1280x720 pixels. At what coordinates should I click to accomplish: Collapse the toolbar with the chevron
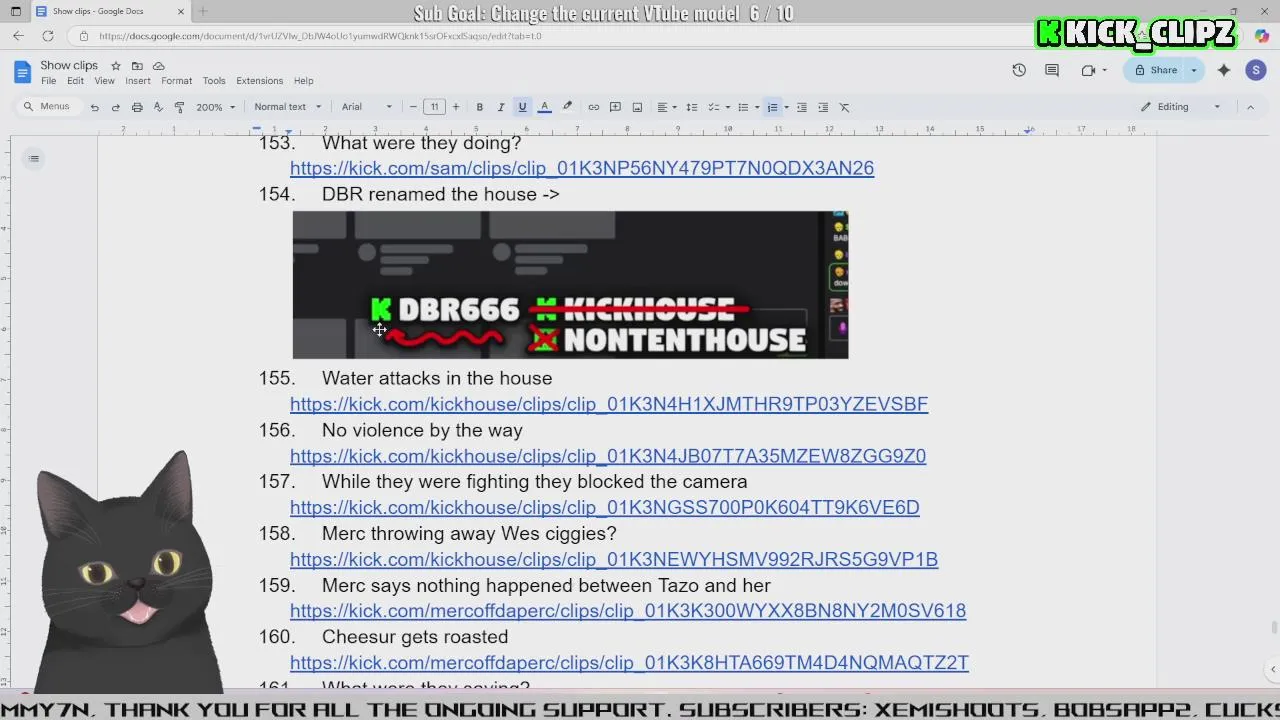tap(1250, 107)
